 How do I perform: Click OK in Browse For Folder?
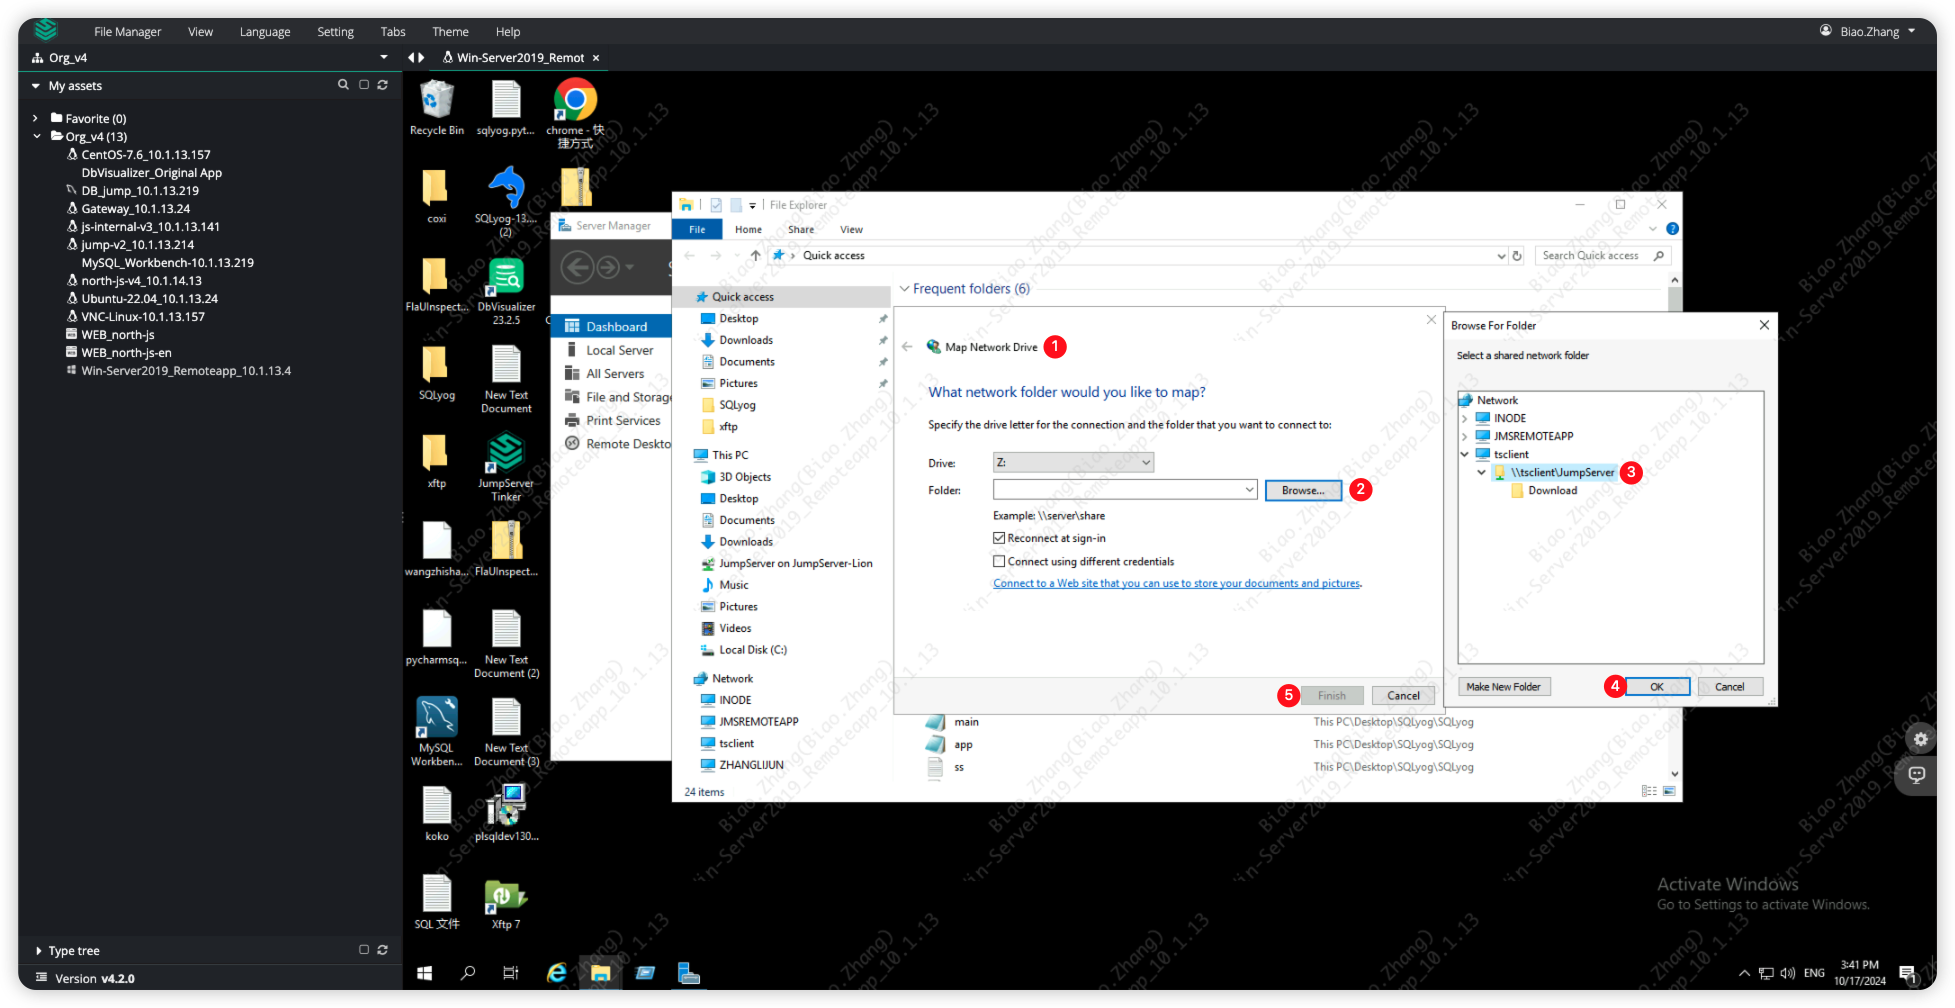point(1657,687)
